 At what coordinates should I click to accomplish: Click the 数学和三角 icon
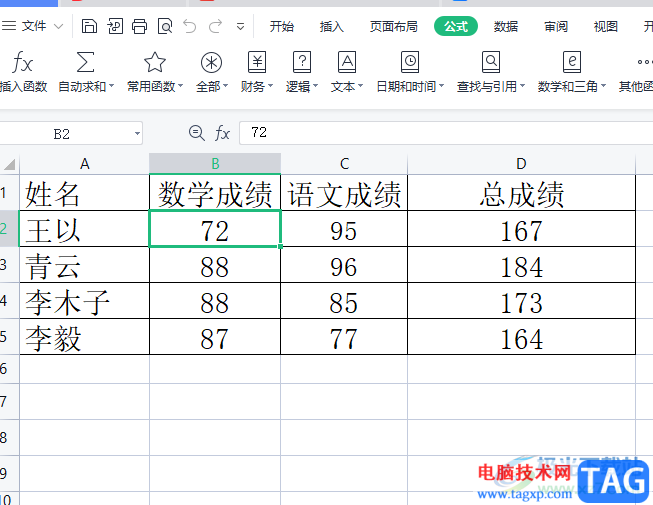(x=572, y=62)
